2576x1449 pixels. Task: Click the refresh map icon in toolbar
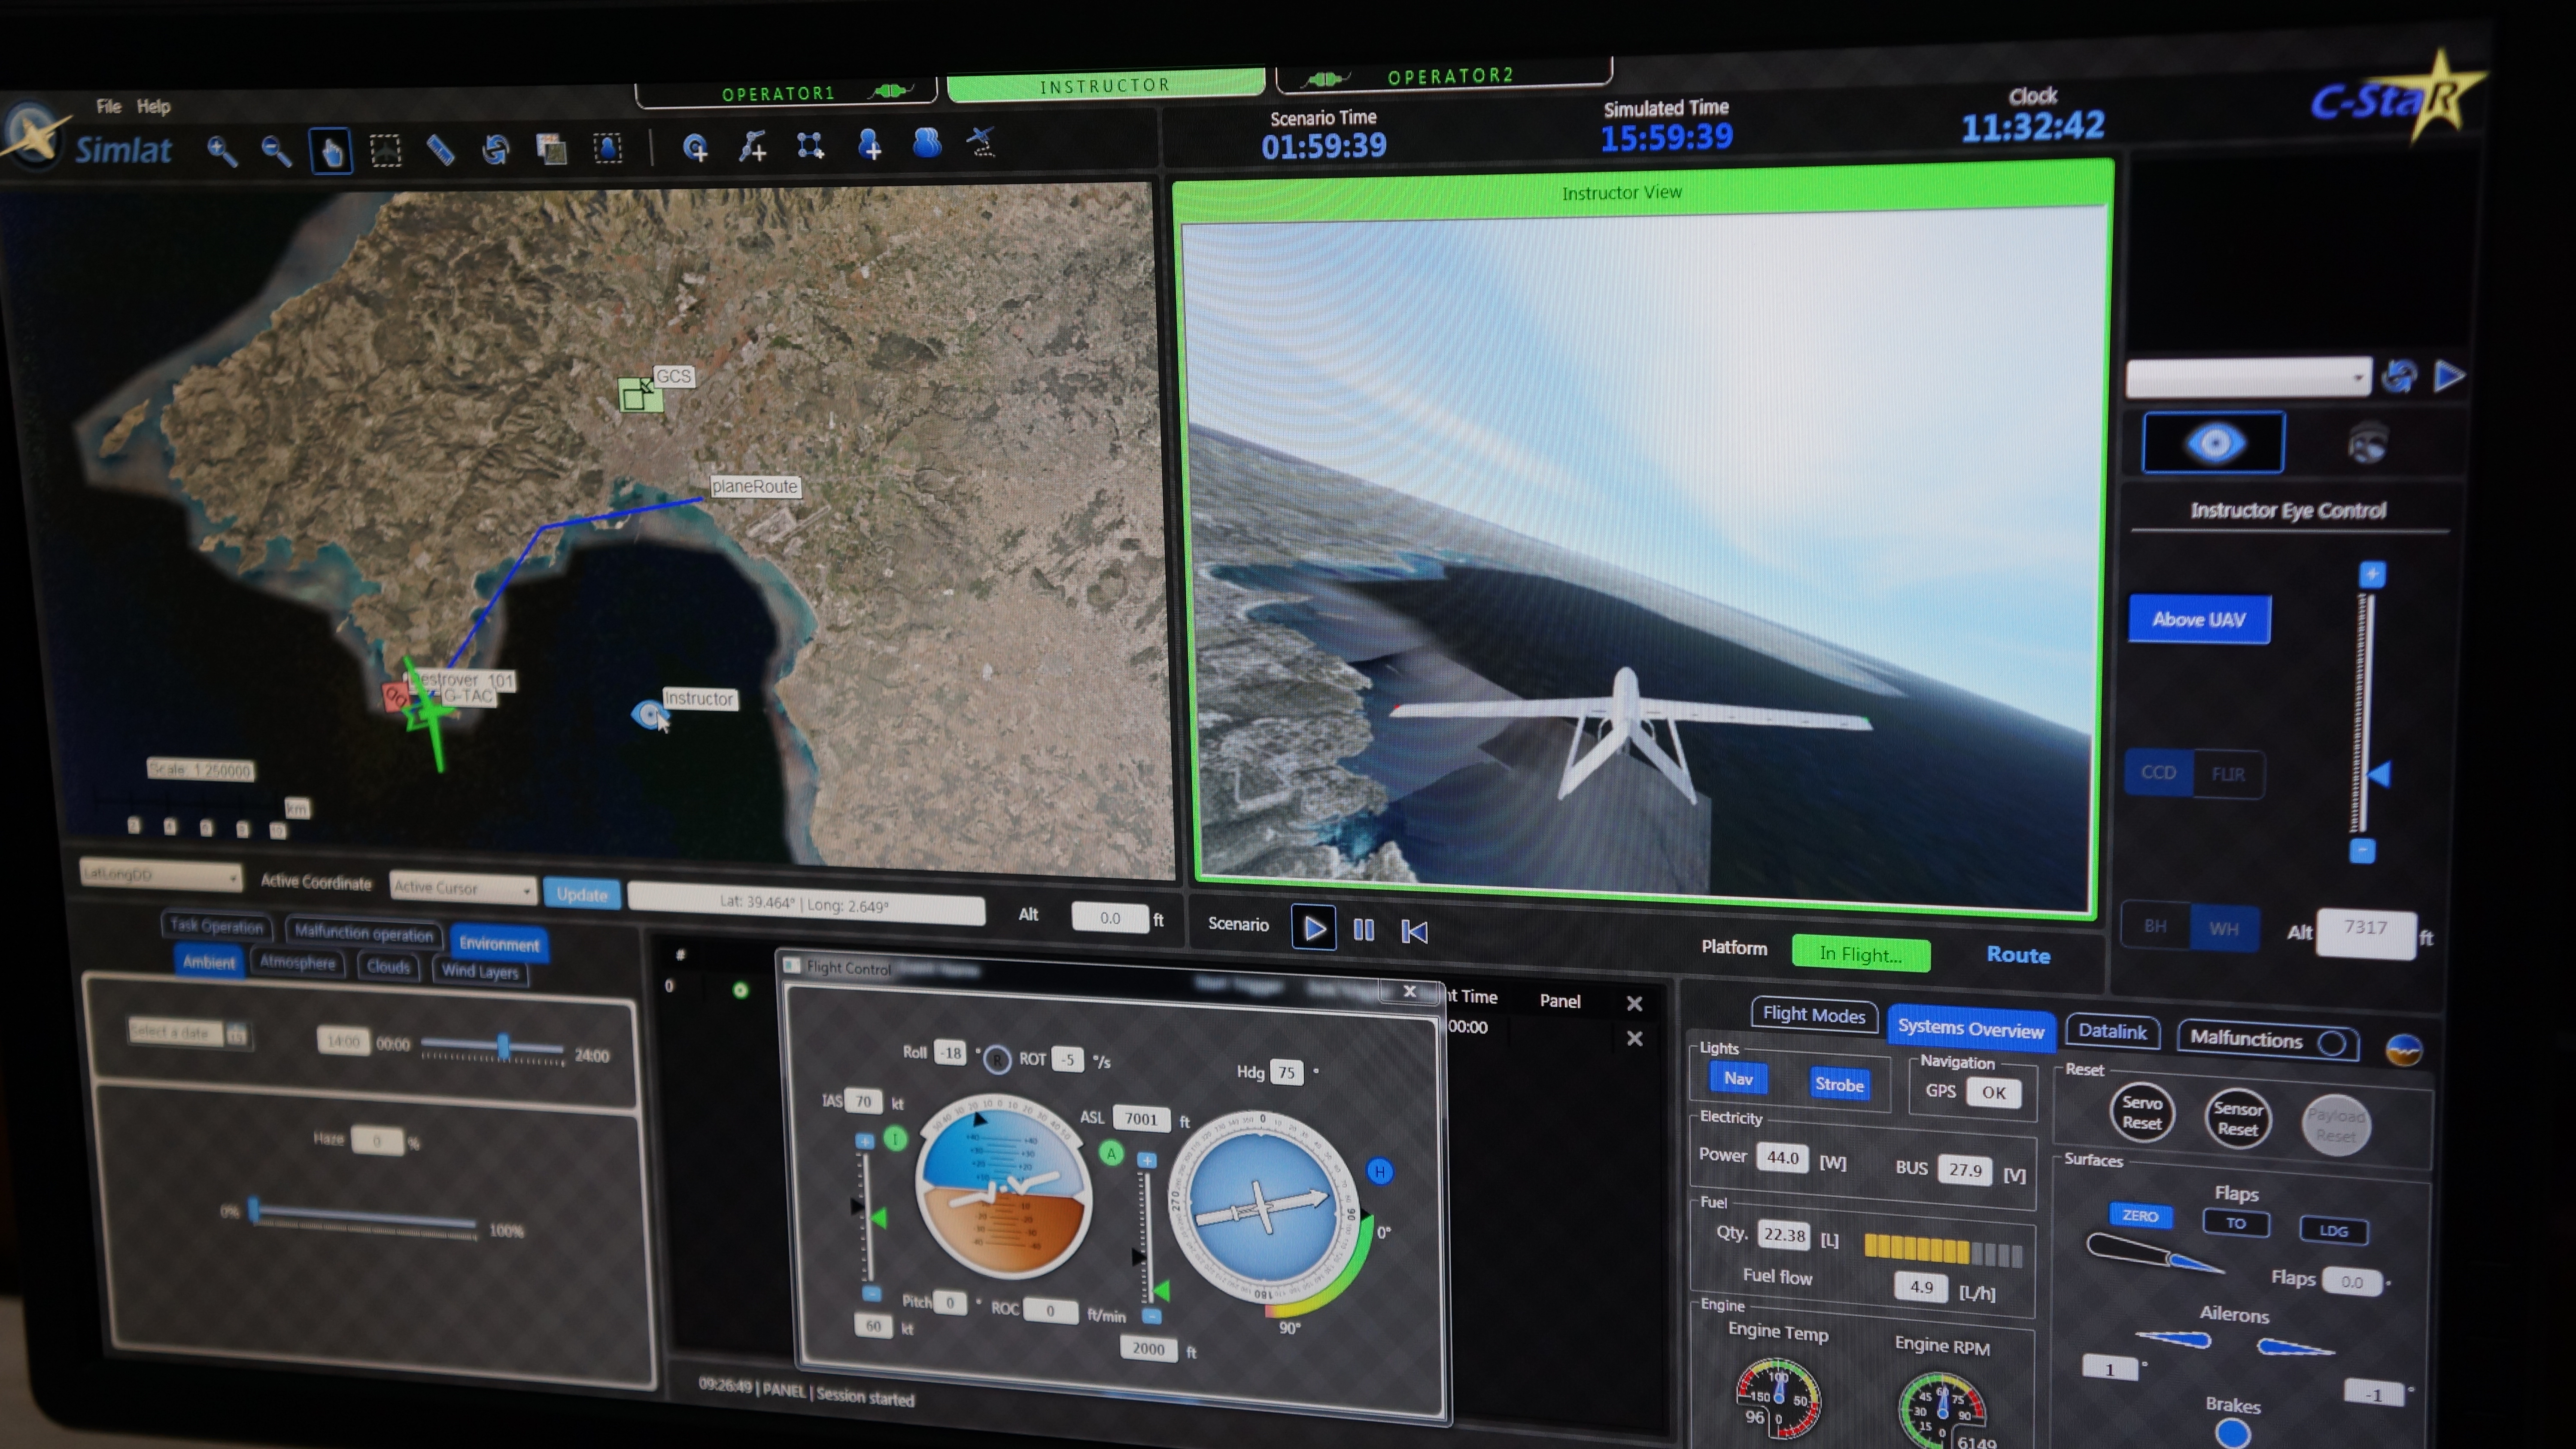coord(495,149)
